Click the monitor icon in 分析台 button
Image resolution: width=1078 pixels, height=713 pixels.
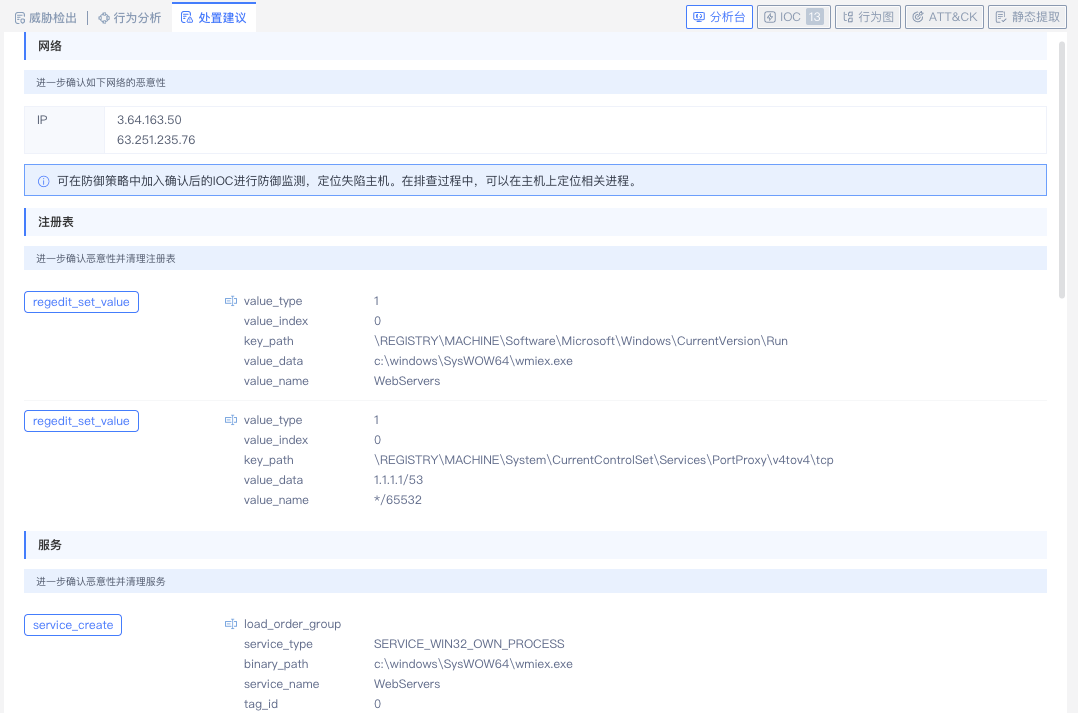pos(699,17)
